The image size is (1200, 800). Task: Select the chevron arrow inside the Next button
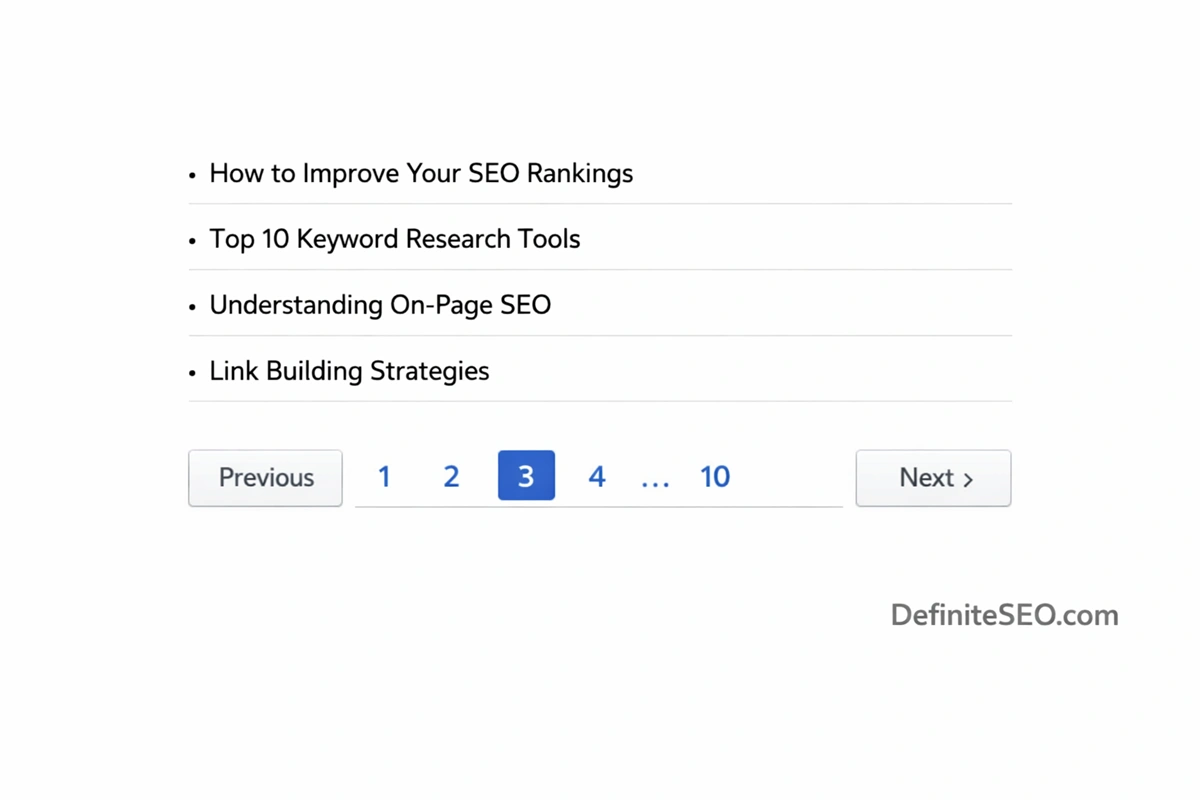[x=967, y=479]
